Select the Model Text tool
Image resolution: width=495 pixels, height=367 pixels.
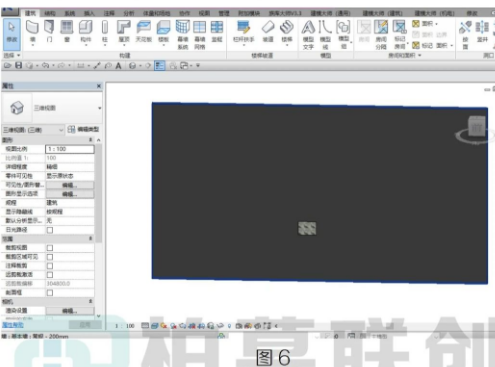click(x=308, y=34)
